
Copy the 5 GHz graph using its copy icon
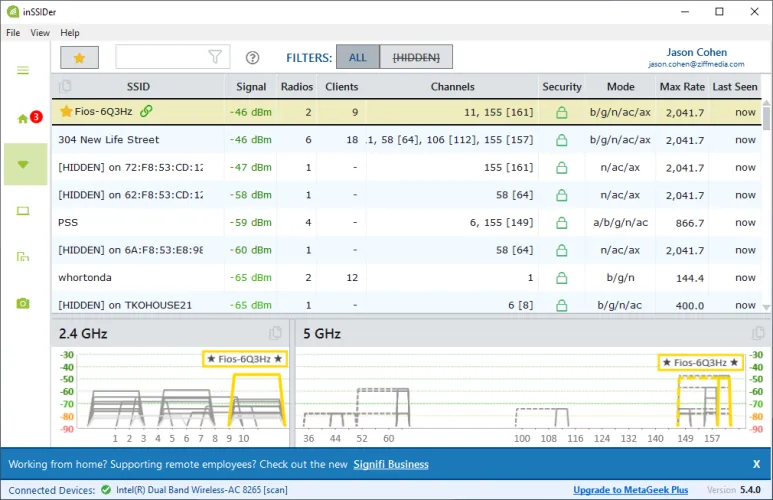coord(758,333)
